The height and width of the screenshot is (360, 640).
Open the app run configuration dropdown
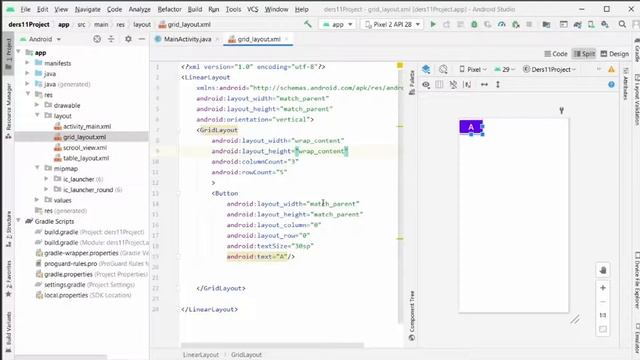337,24
